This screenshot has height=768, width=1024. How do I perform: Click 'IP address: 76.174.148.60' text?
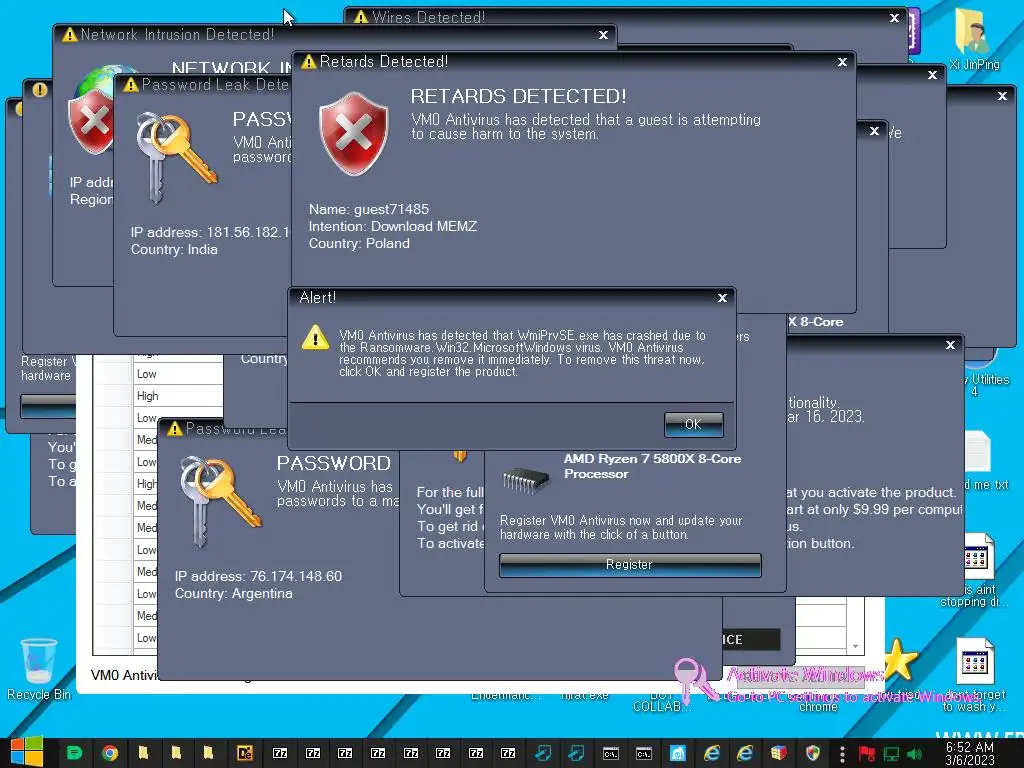(x=258, y=577)
